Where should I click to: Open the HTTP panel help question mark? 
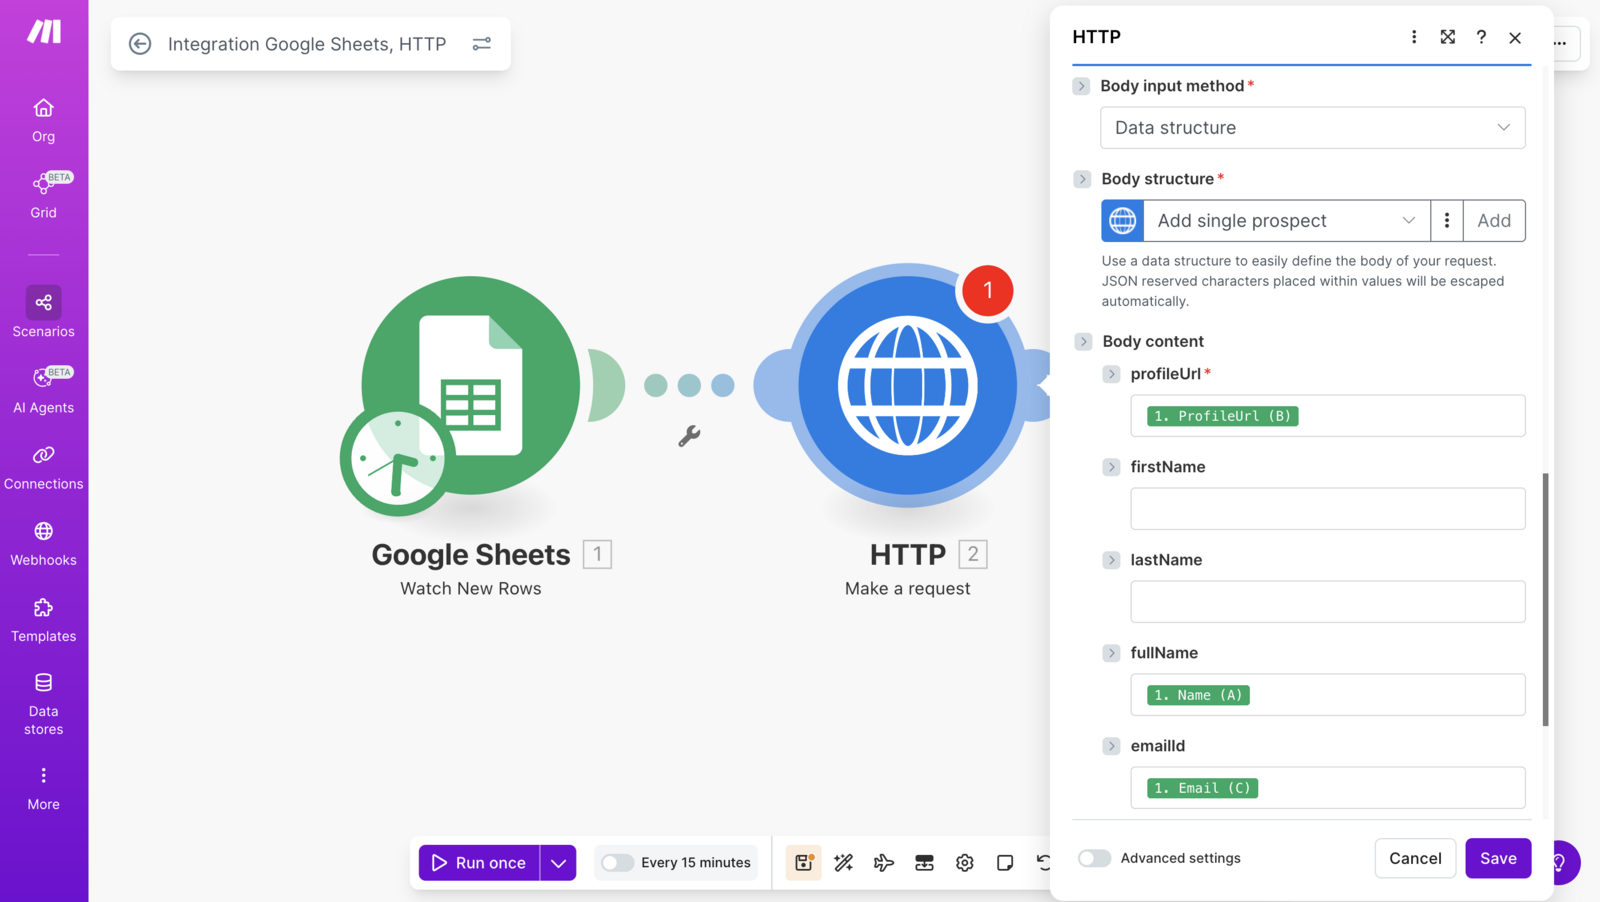point(1481,37)
